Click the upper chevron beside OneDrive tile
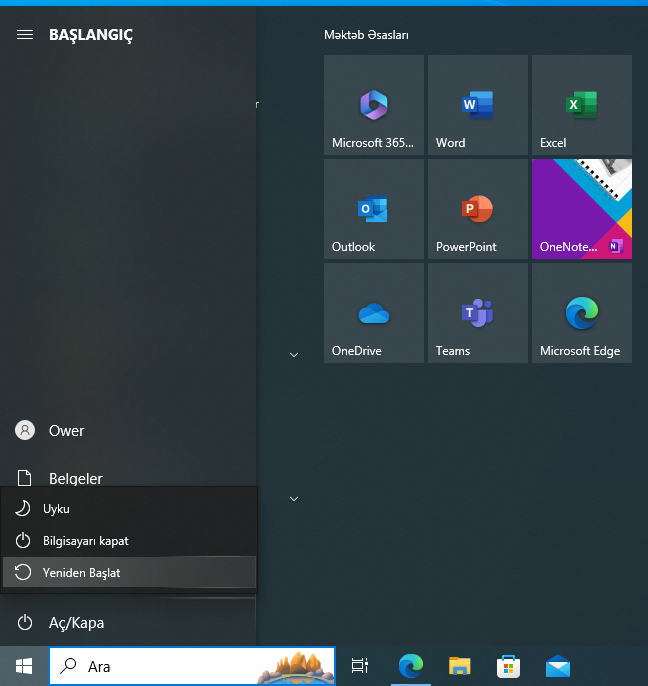 (x=294, y=355)
